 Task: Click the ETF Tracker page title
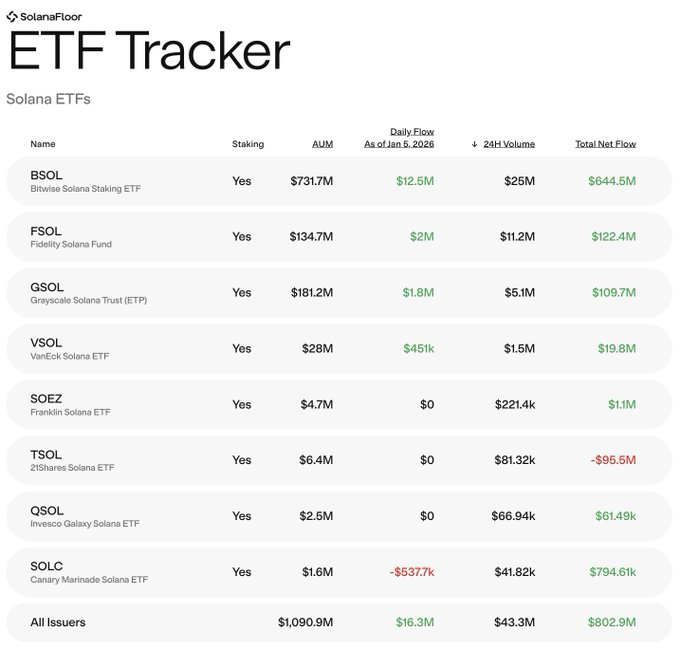(149, 52)
